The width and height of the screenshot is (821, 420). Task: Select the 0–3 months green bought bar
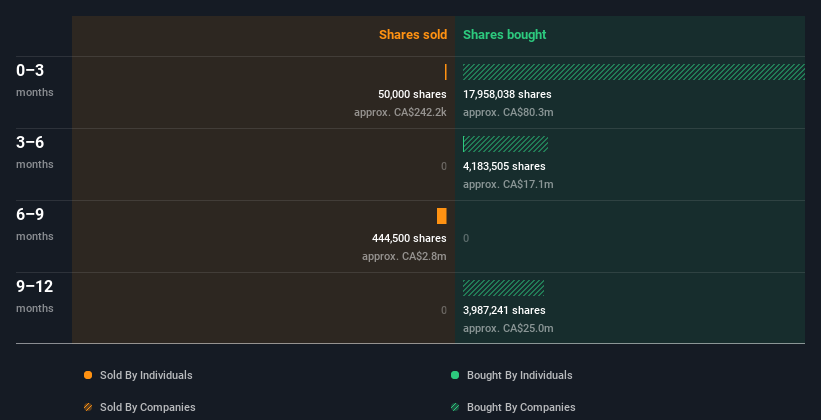coord(634,72)
